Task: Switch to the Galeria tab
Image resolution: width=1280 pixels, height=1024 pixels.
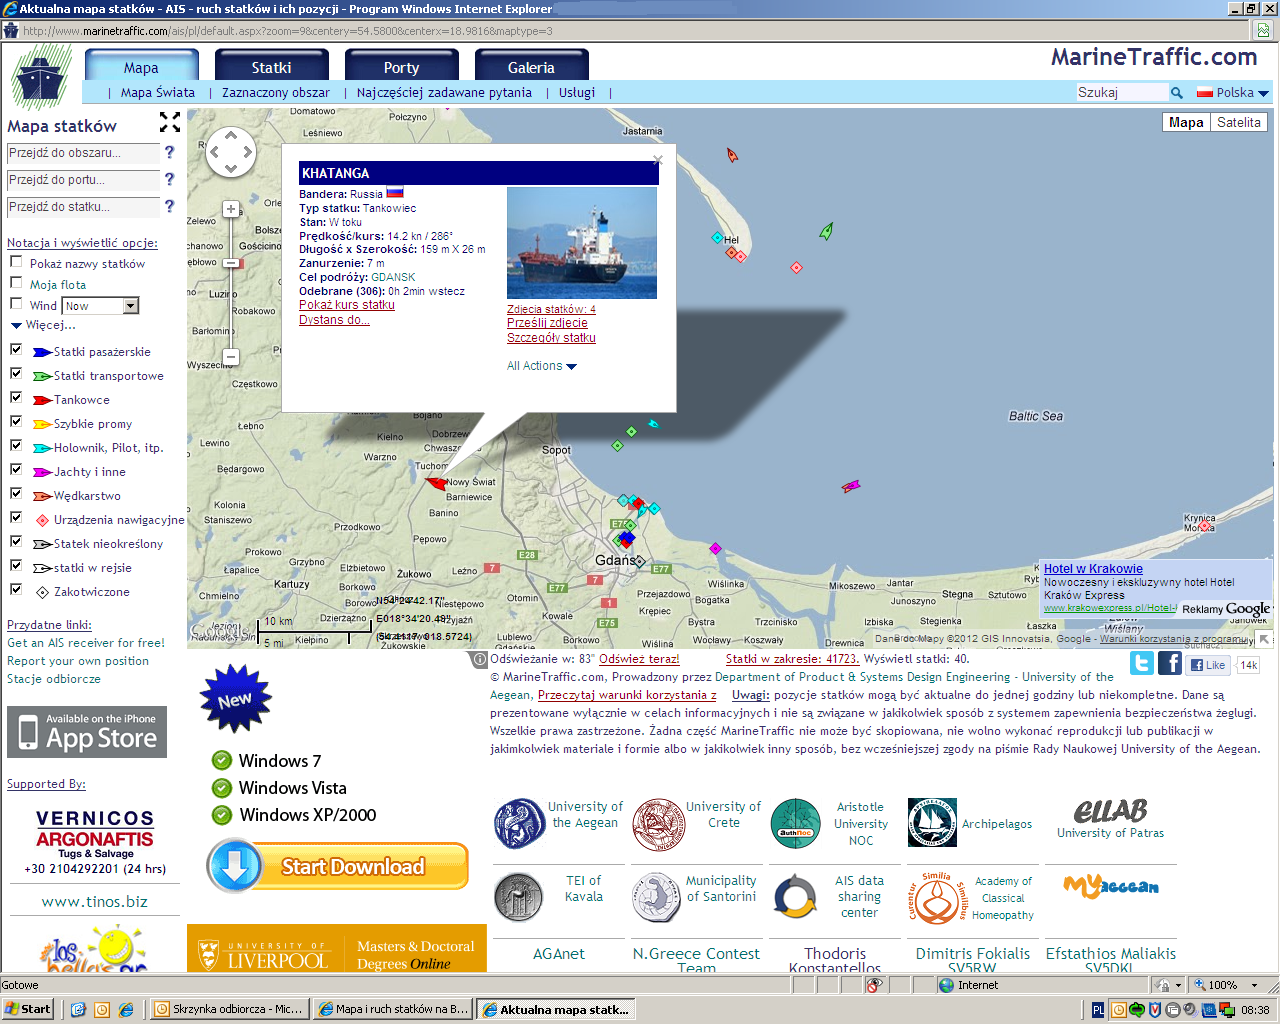Action: coord(531,66)
